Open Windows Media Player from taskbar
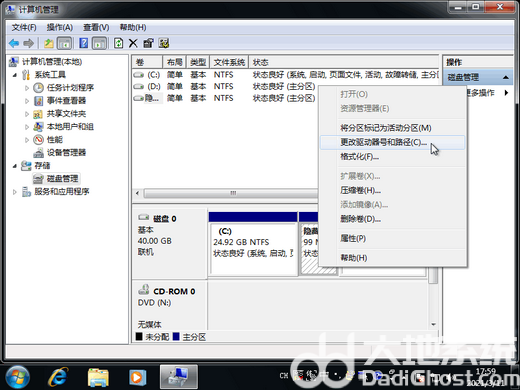 point(137,377)
